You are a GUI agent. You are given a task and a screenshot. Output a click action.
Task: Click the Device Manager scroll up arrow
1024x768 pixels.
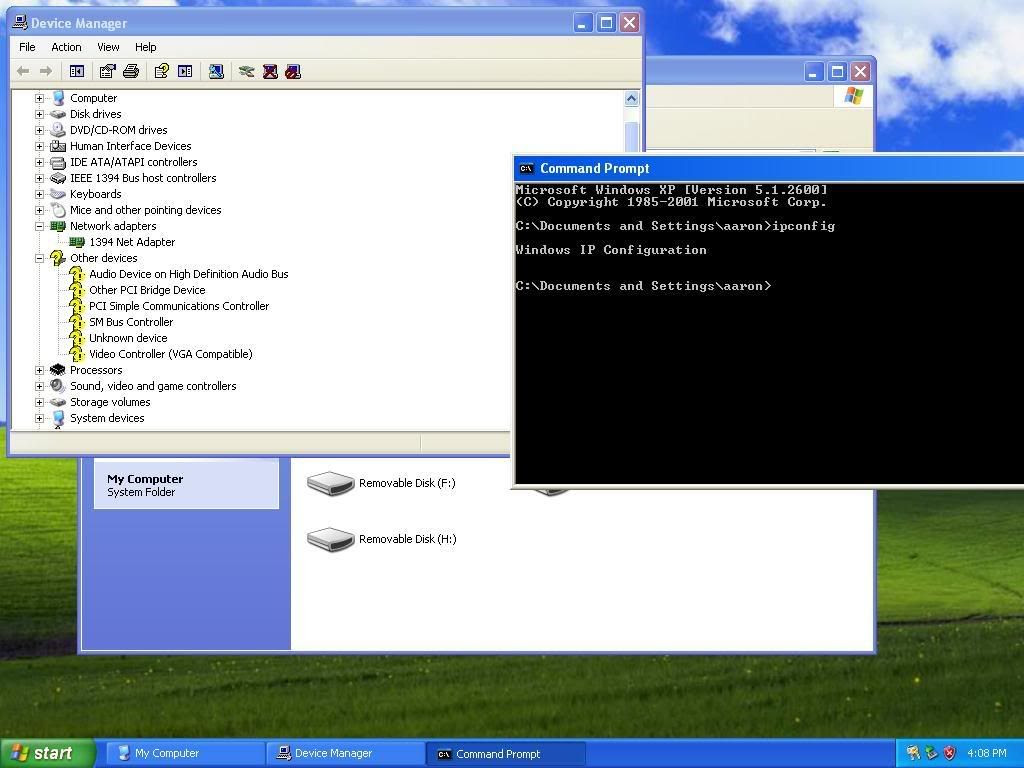tap(631, 99)
